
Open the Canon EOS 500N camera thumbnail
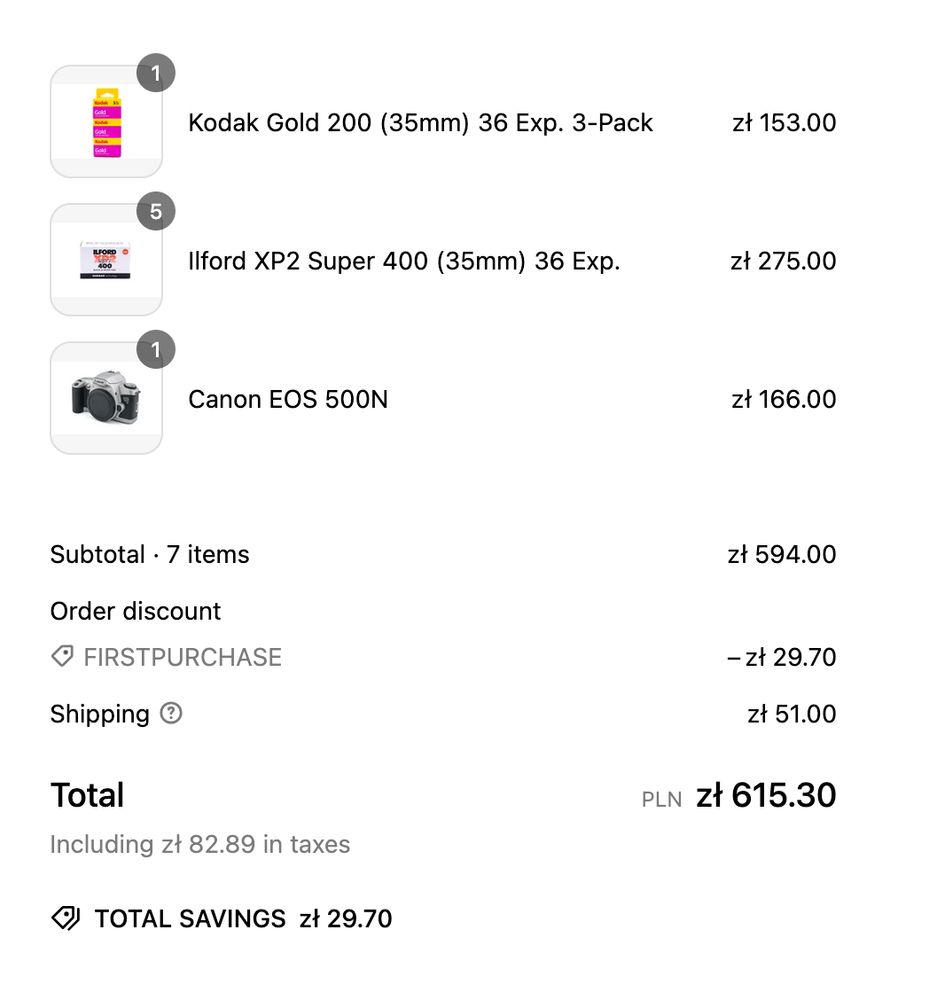pyautogui.click(x=106, y=399)
